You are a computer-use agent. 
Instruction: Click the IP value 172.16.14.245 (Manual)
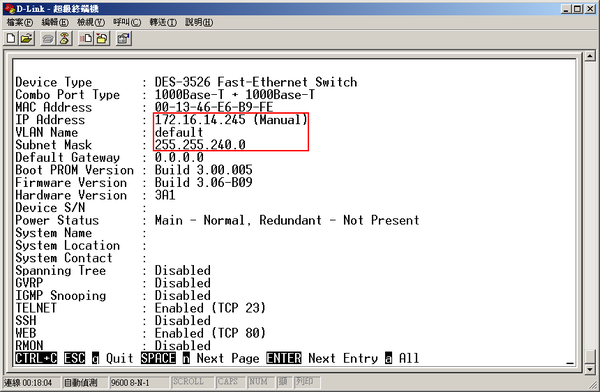coord(231,119)
